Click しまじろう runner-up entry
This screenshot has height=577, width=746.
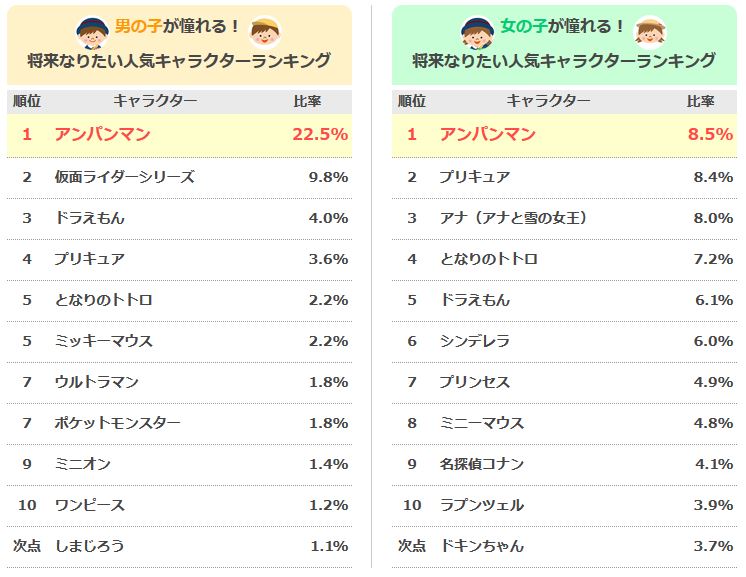(x=90, y=546)
